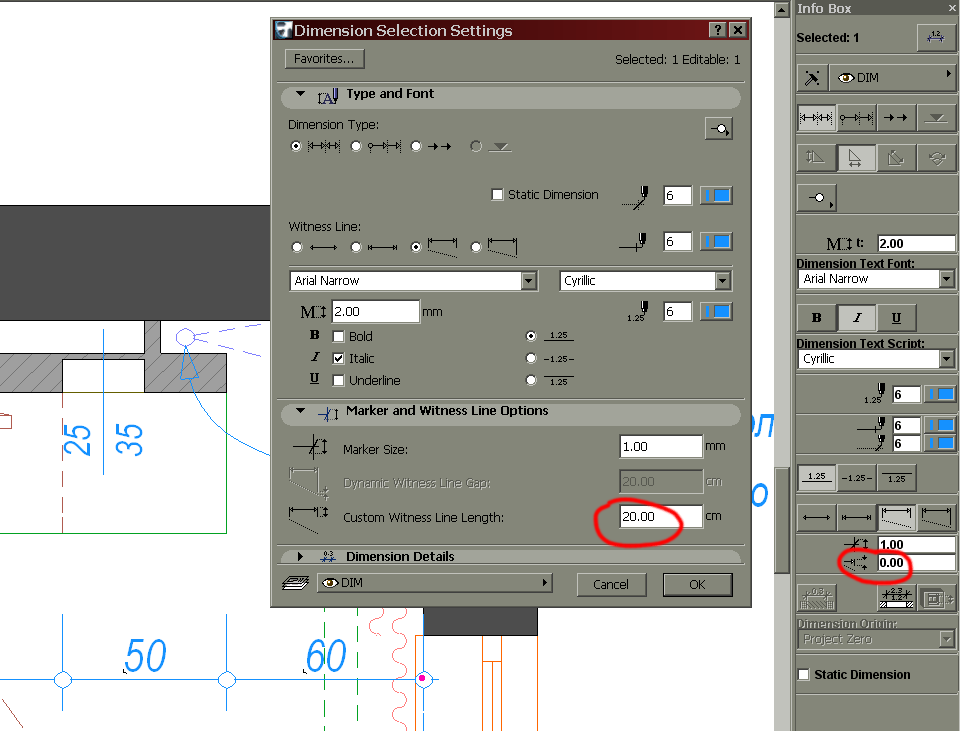Image resolution: width=960 pixels, height=731 pixels.
Task: Select no witness line radio option
Action: point(297,247)
